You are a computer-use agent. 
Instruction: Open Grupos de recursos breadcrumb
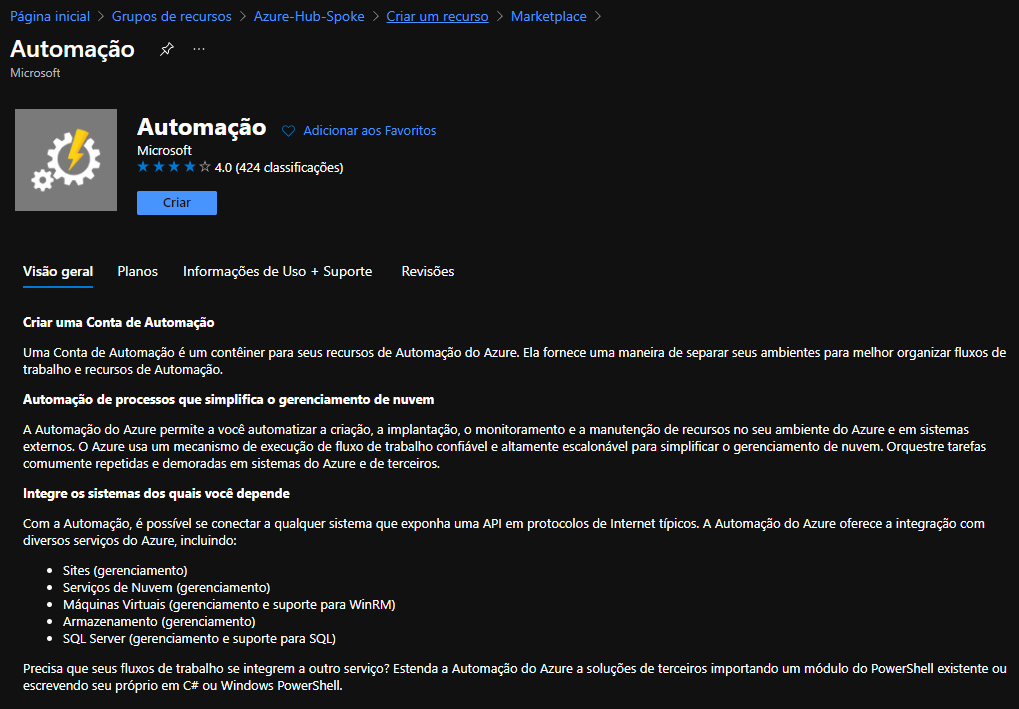click(171, 17)
